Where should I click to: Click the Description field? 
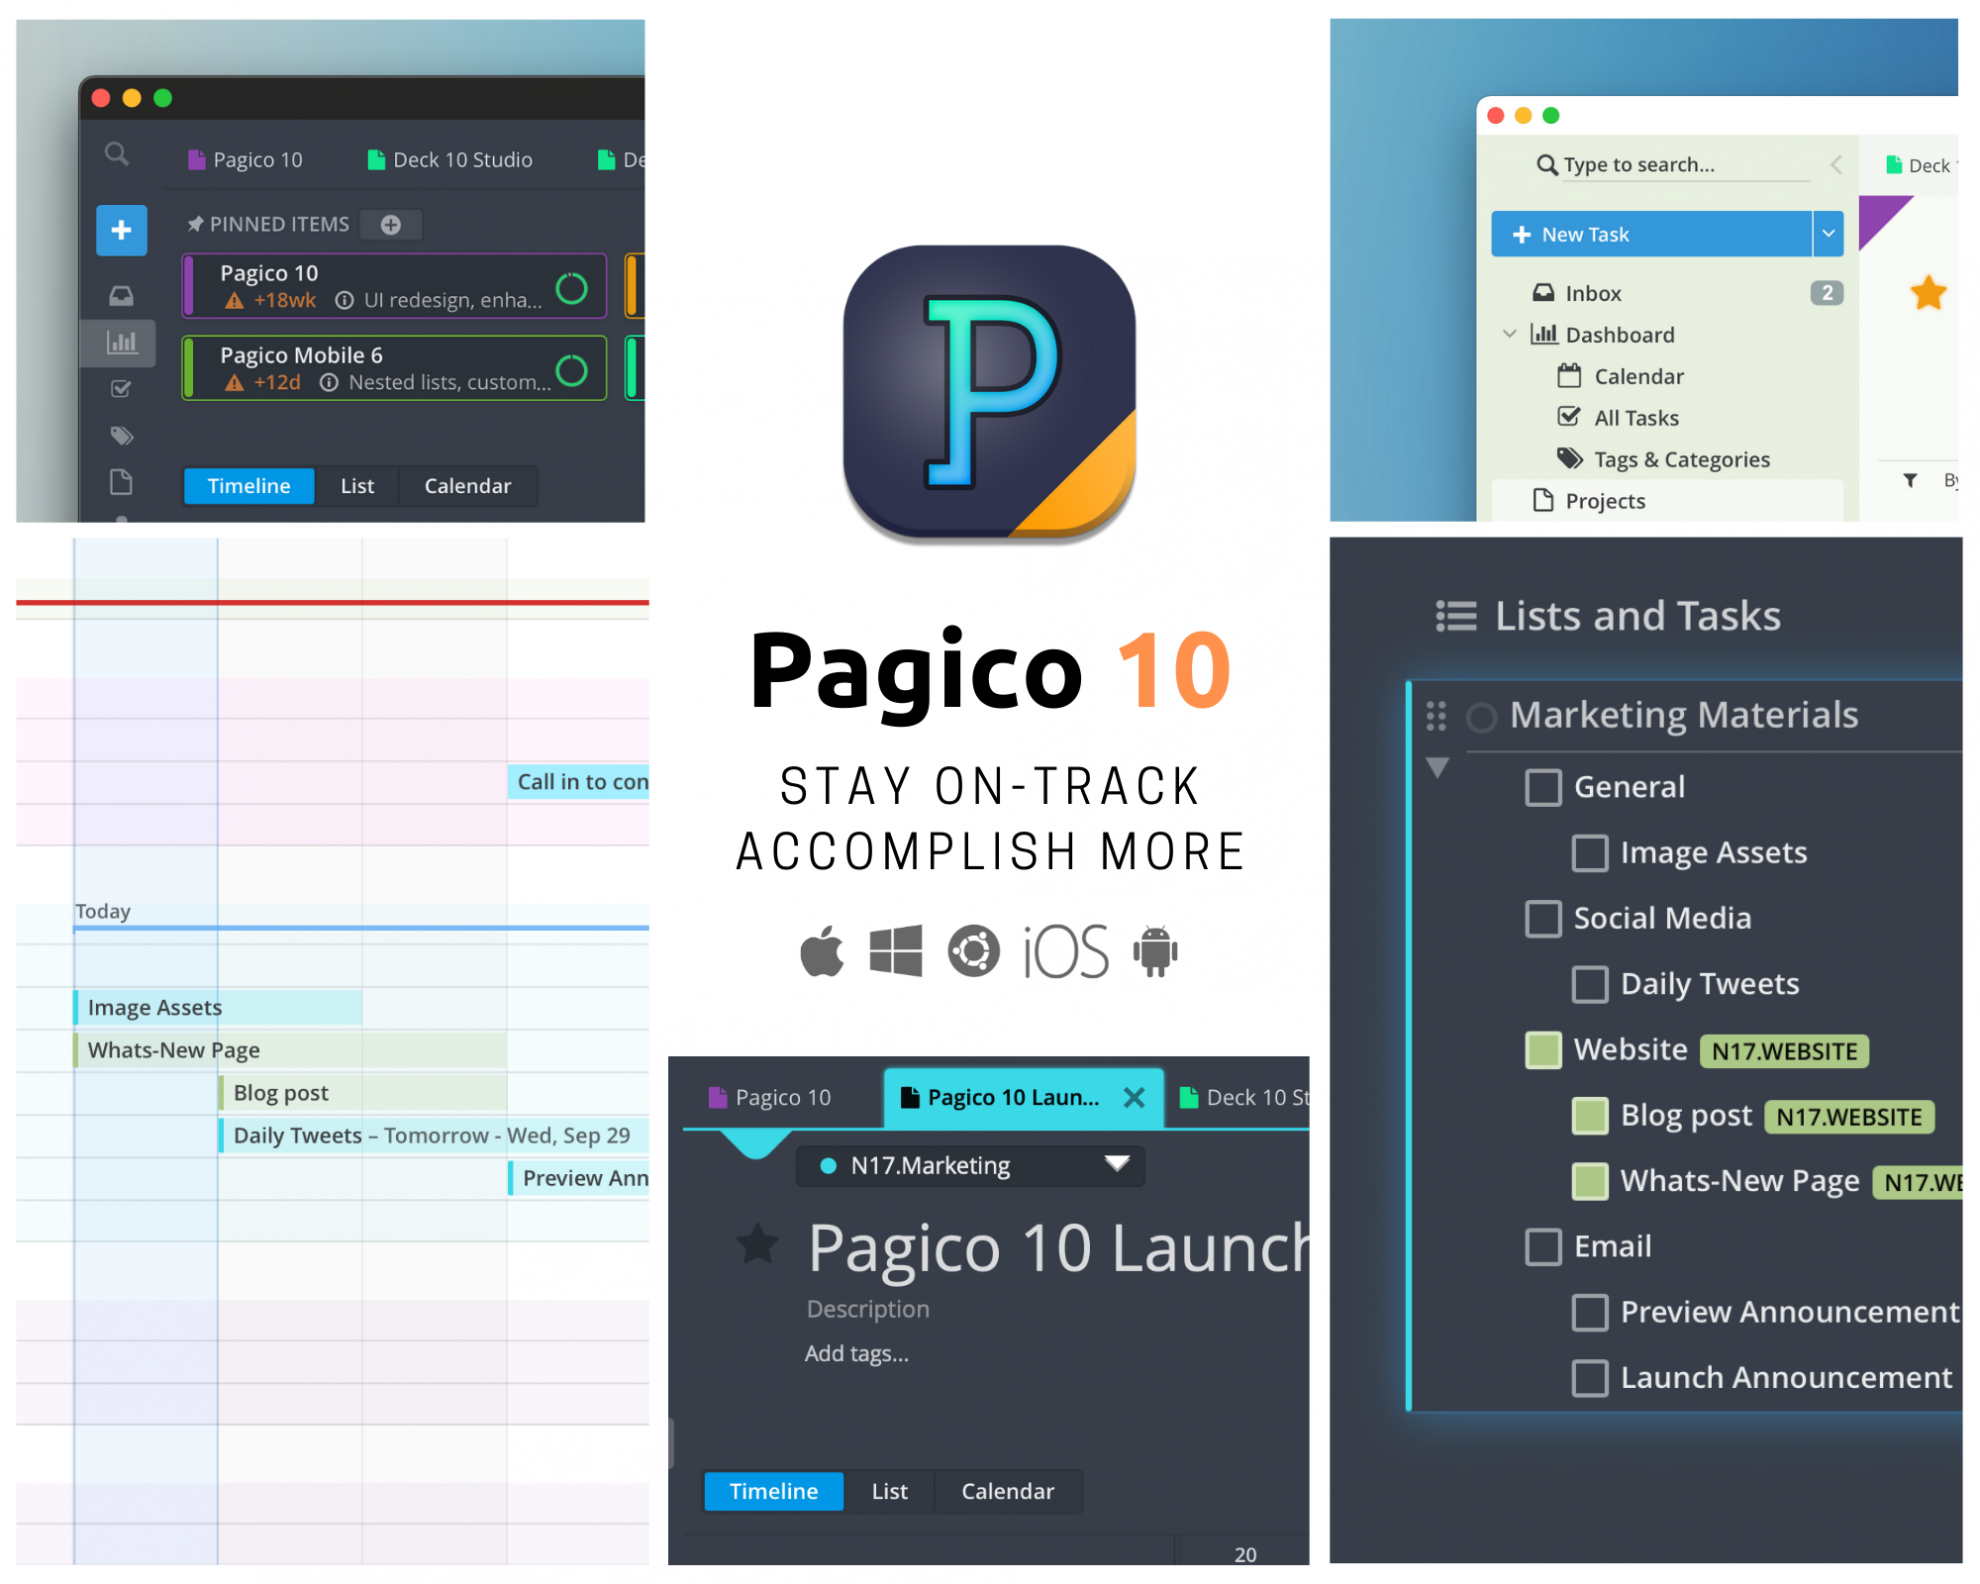pos(868,1309)
